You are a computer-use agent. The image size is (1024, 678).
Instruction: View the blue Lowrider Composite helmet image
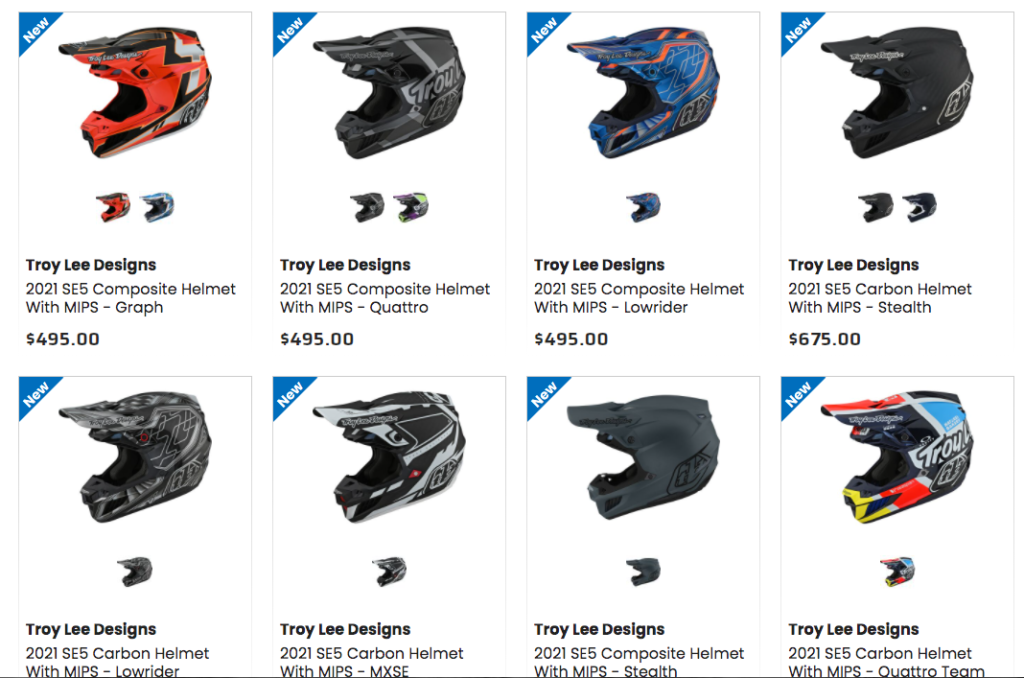643,93
